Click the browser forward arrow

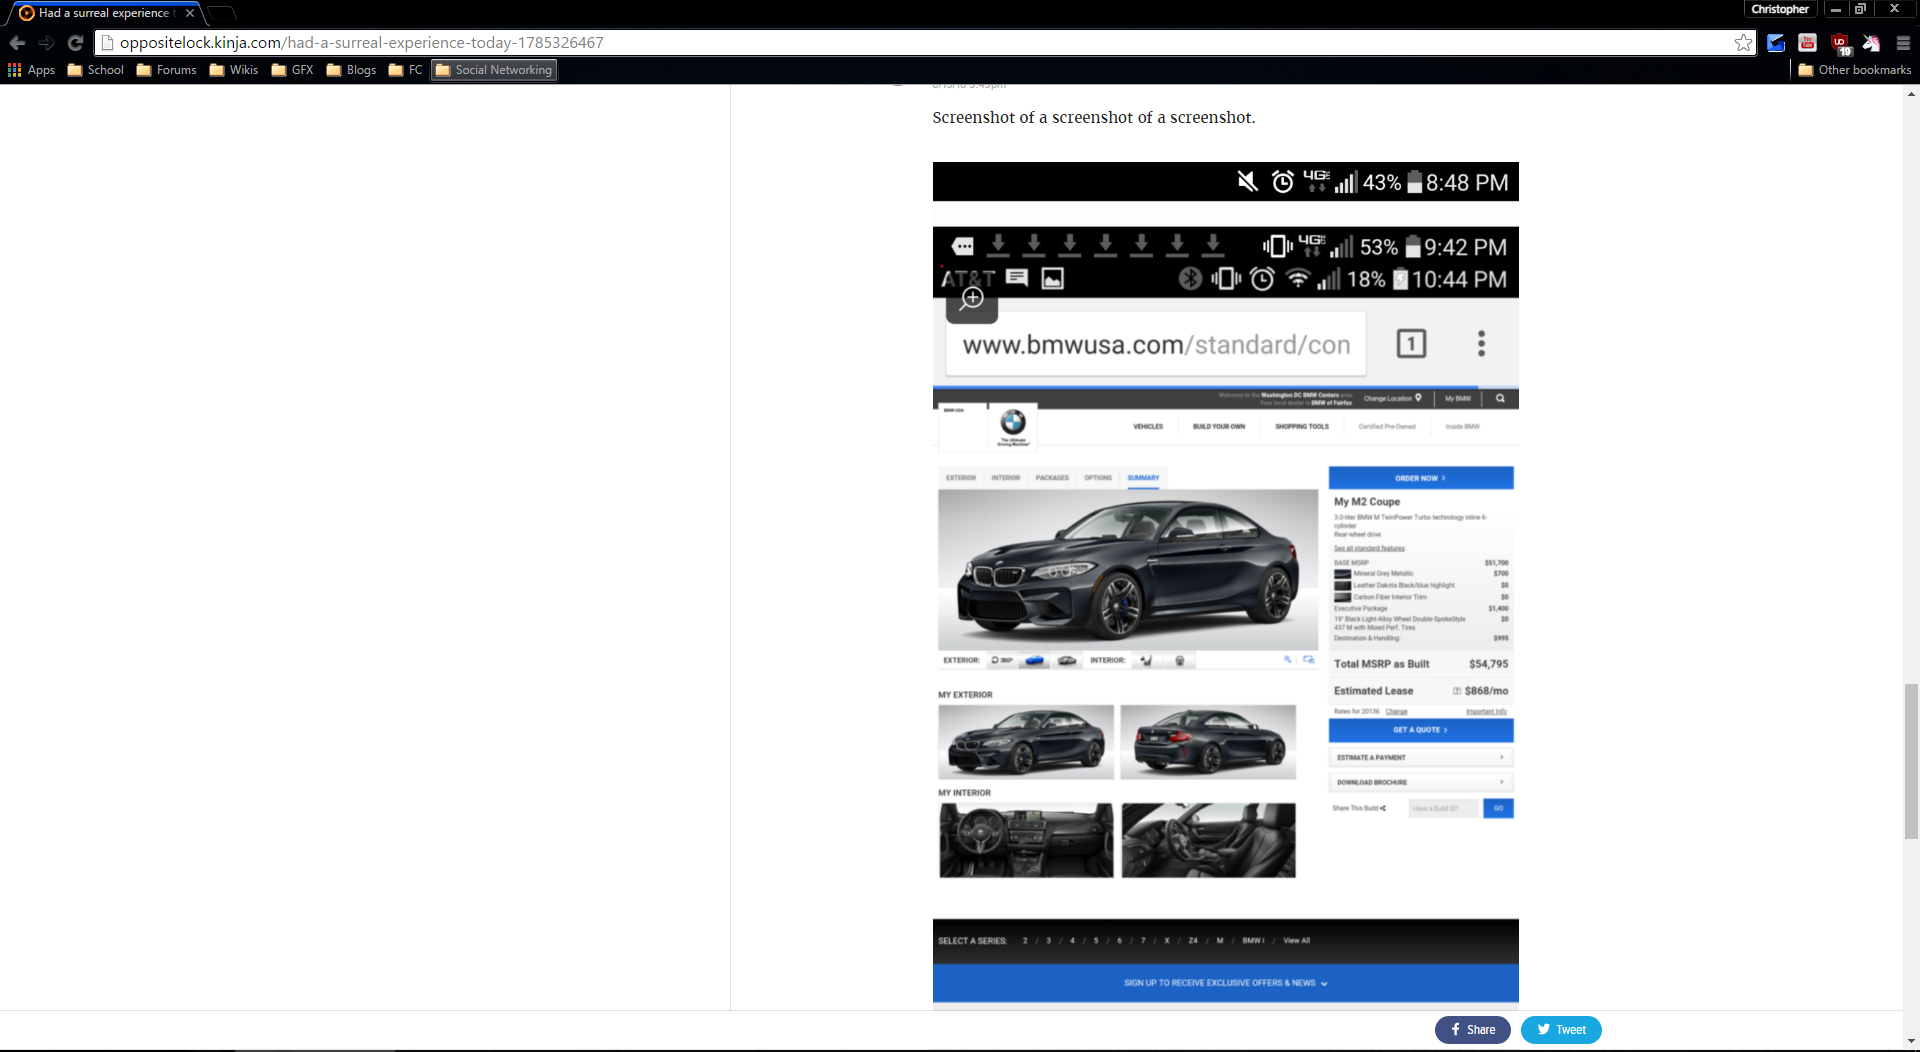46,43
